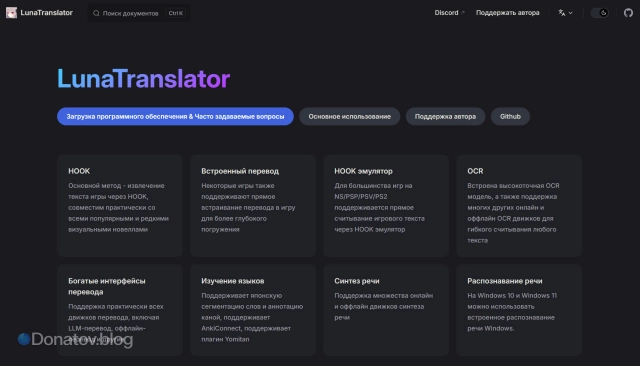Click the LunaTranslator site title in the header

(x=47, y=13)
